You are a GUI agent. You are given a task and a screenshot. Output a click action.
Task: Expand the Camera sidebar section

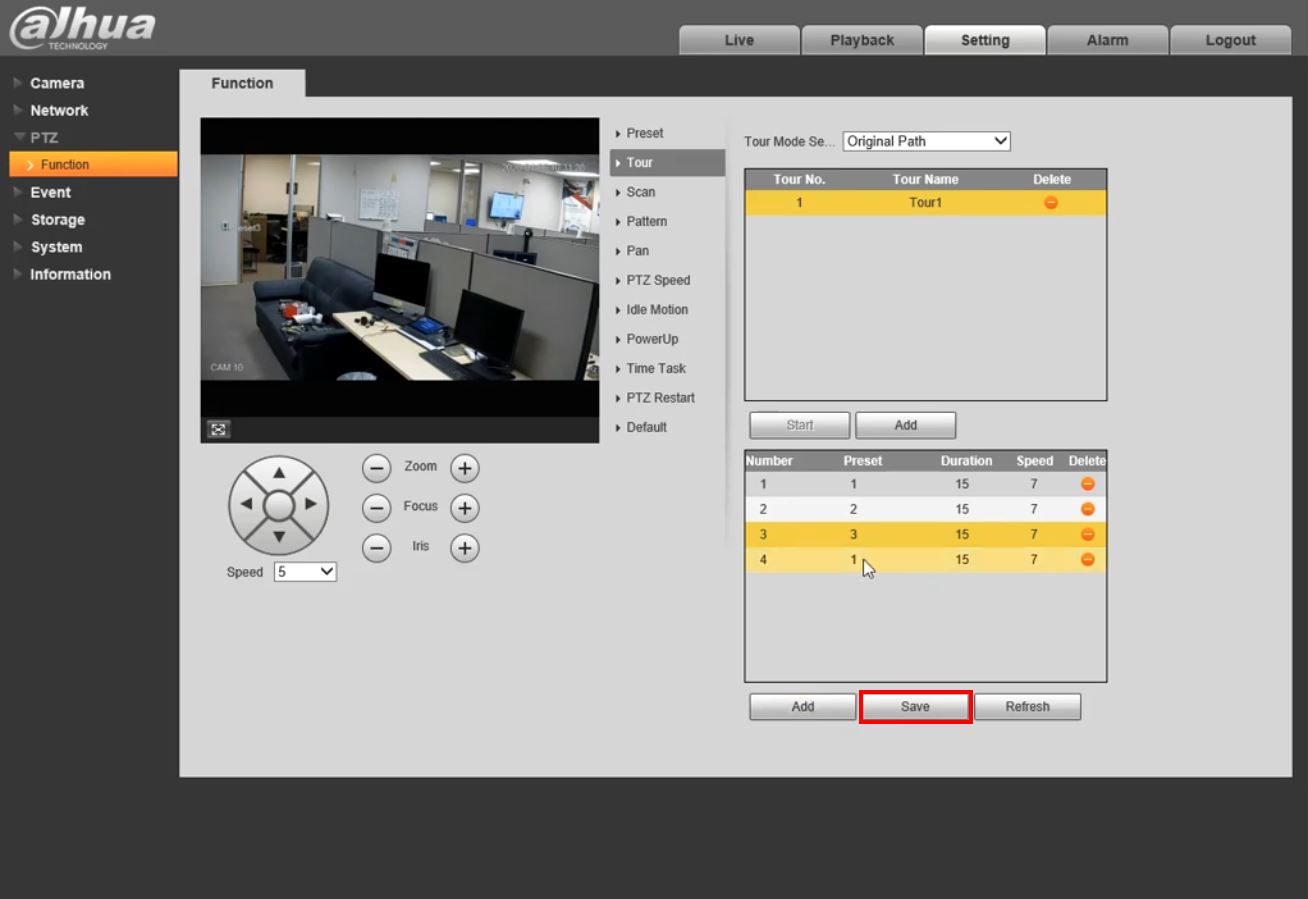click(57, 83)
